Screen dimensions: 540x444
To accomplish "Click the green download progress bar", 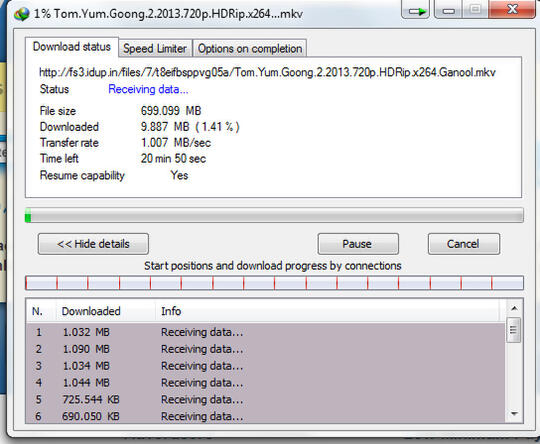I will [274, 215].
